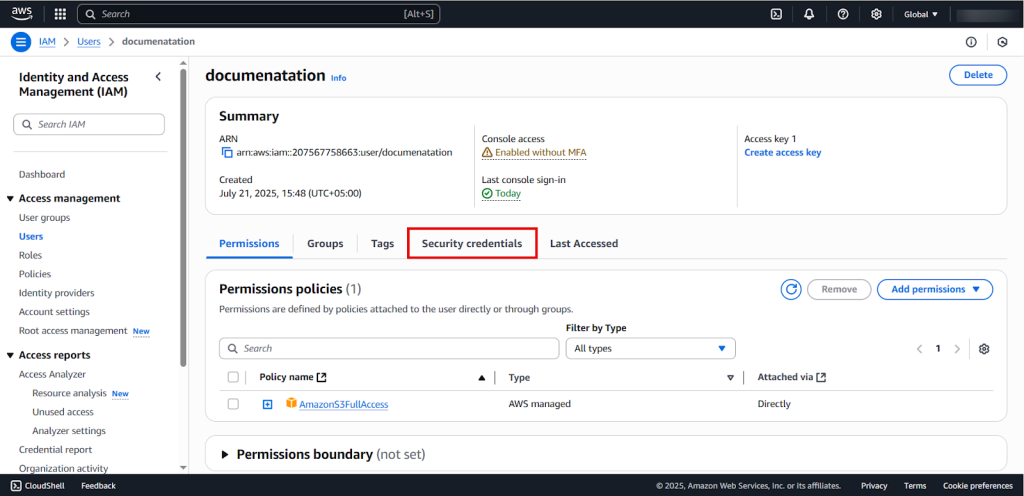This screenshot has height=496, width=1024.
Task: Open Unused access in sidebar
Action: coord(63,412)
